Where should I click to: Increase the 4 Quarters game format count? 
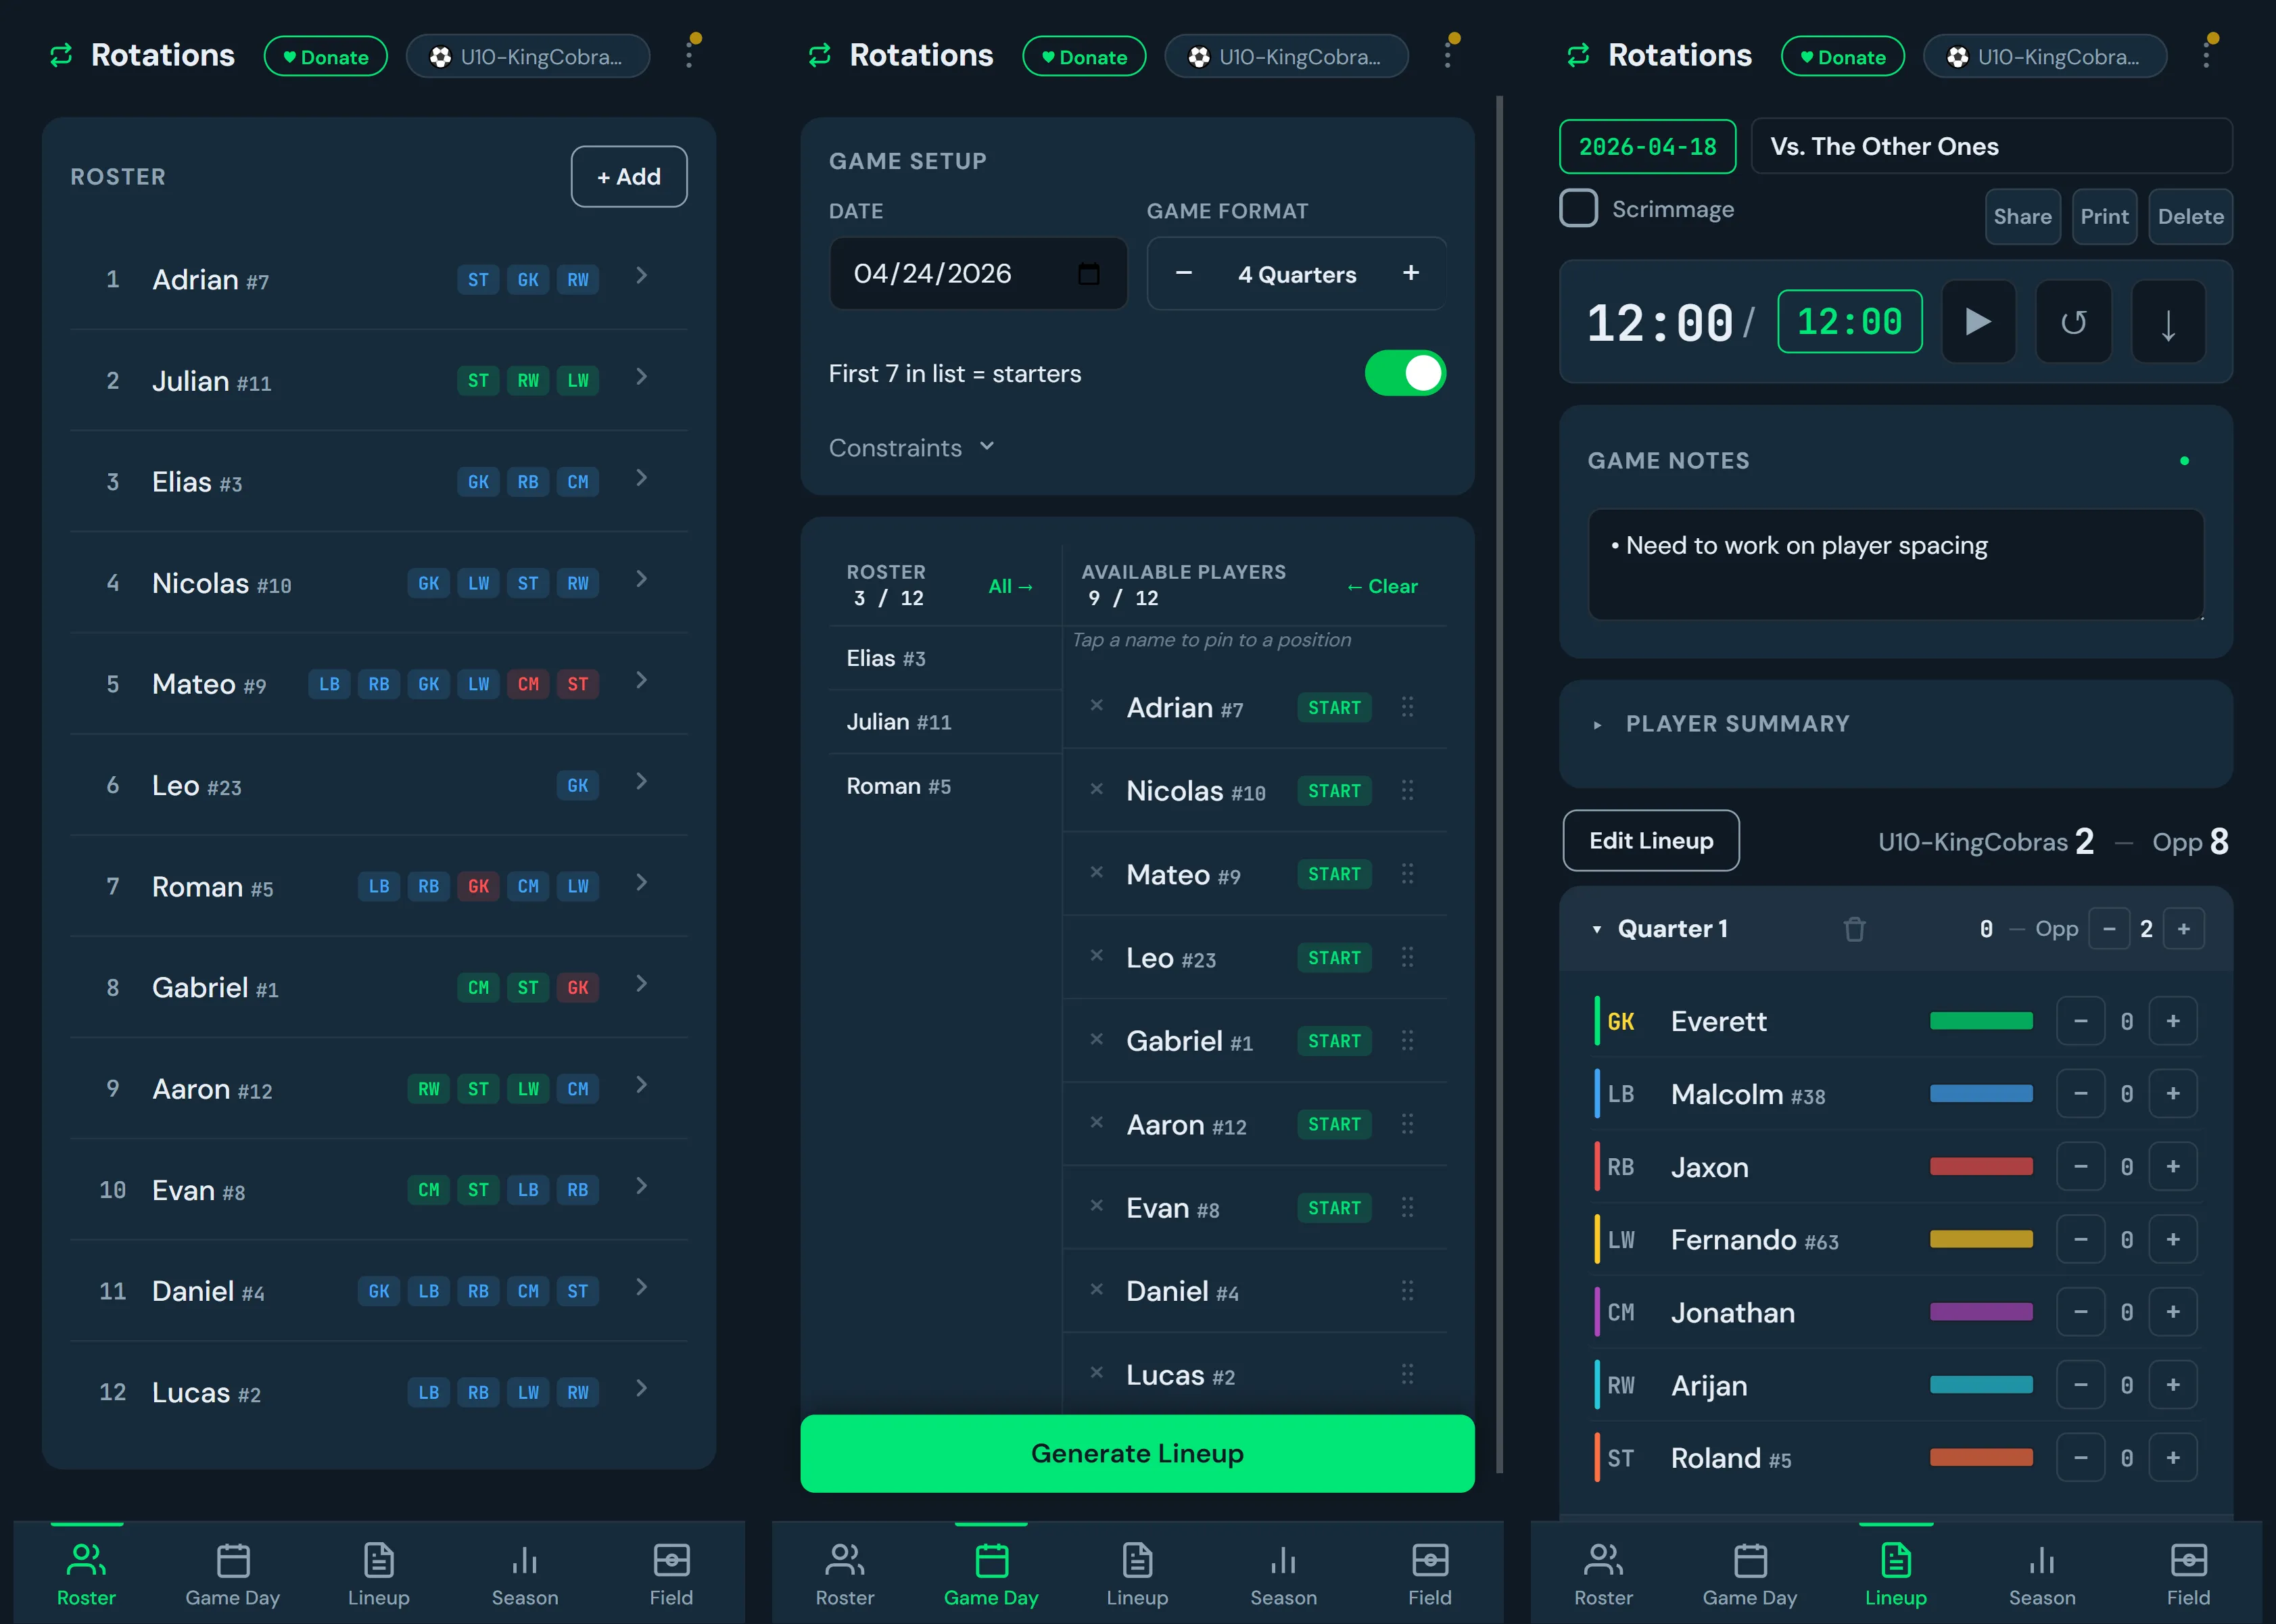(1410, 273)
